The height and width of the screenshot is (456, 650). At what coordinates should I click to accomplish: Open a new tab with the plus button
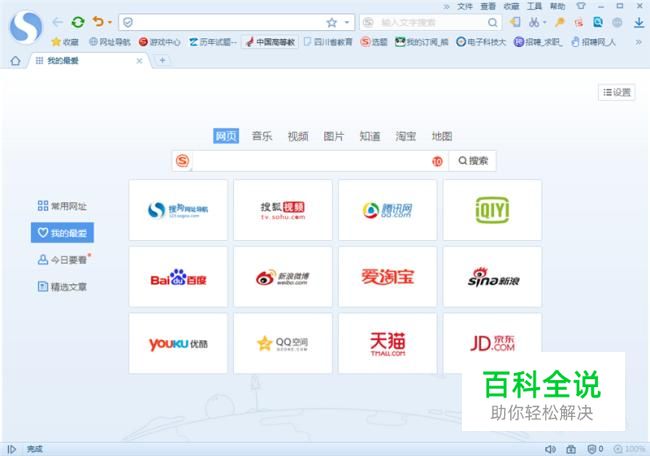coord(162,61)
